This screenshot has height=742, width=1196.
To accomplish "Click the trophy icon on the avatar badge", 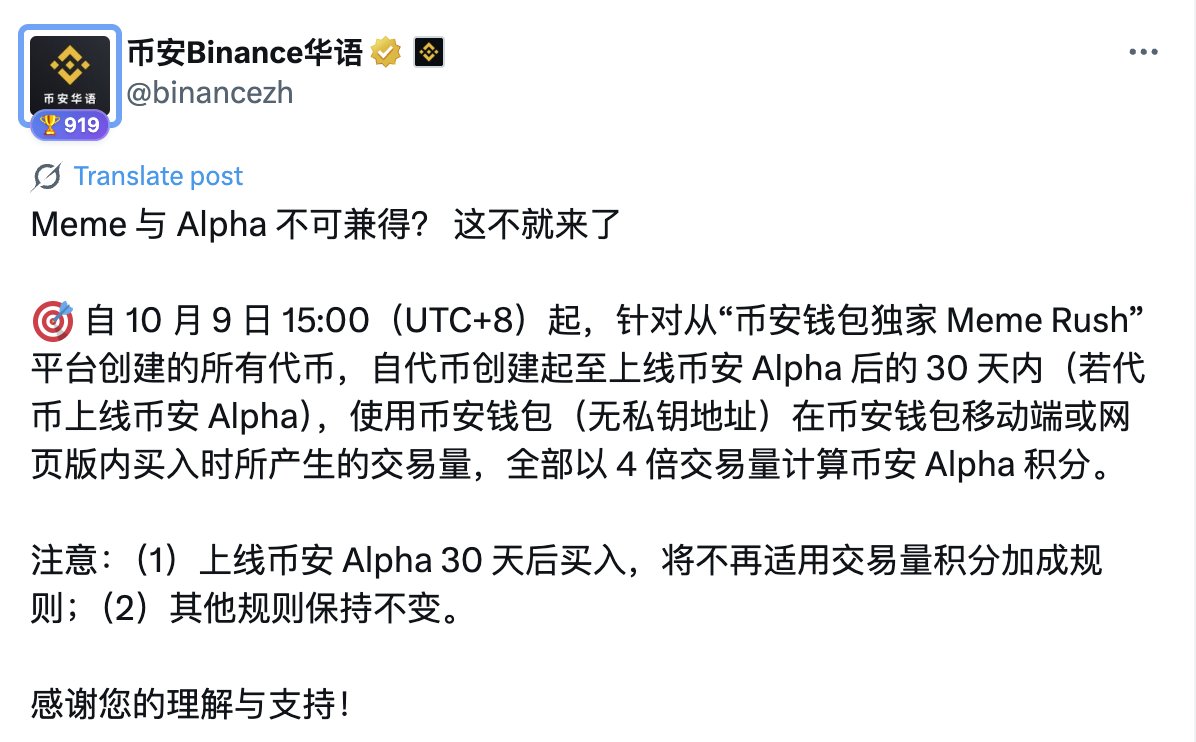I will pos(50,125).
